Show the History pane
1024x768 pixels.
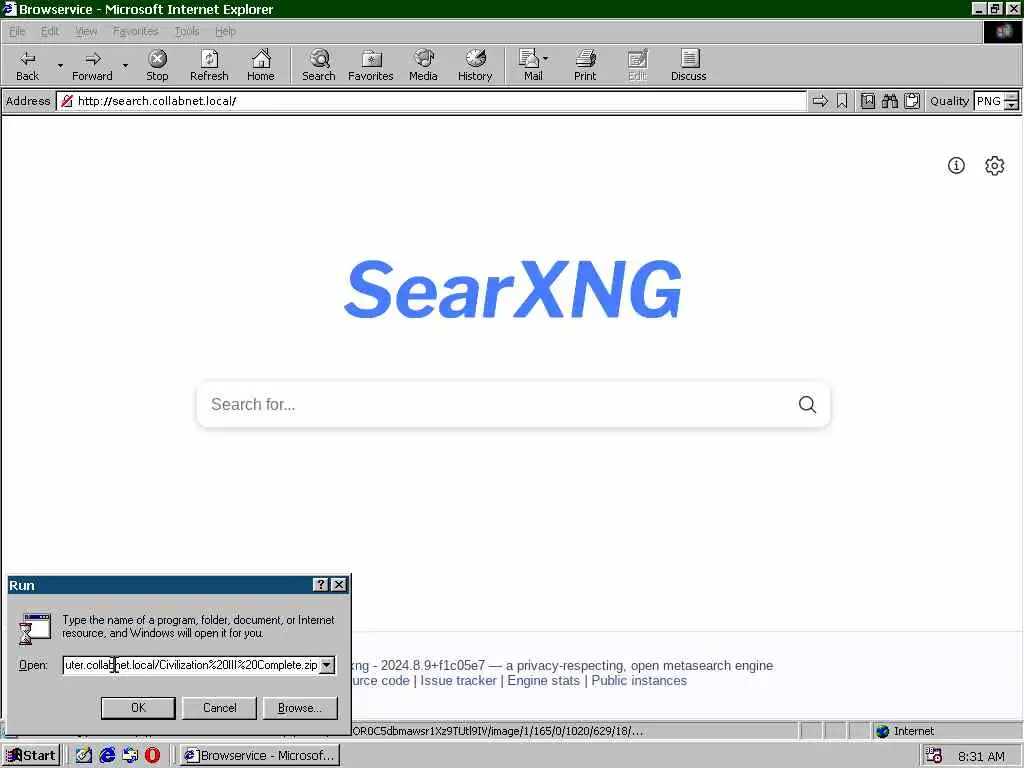coord(475,65)
